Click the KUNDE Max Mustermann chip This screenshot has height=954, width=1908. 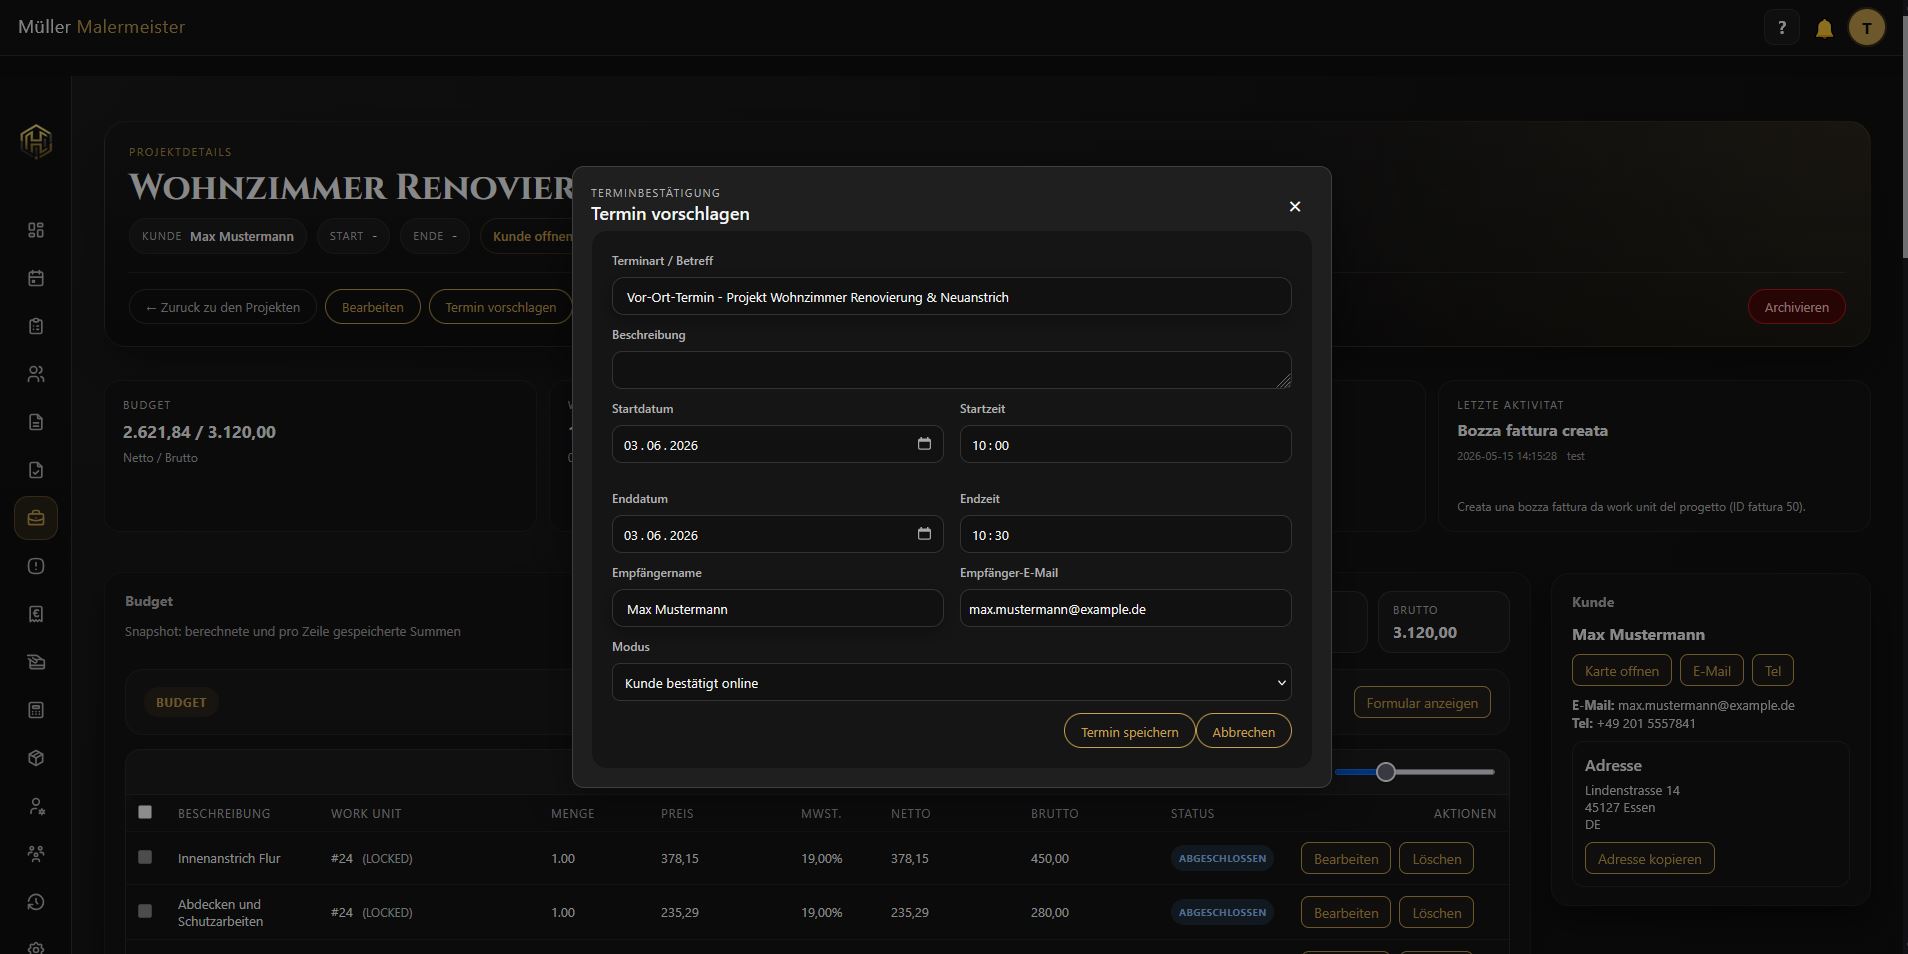(217, 236)
